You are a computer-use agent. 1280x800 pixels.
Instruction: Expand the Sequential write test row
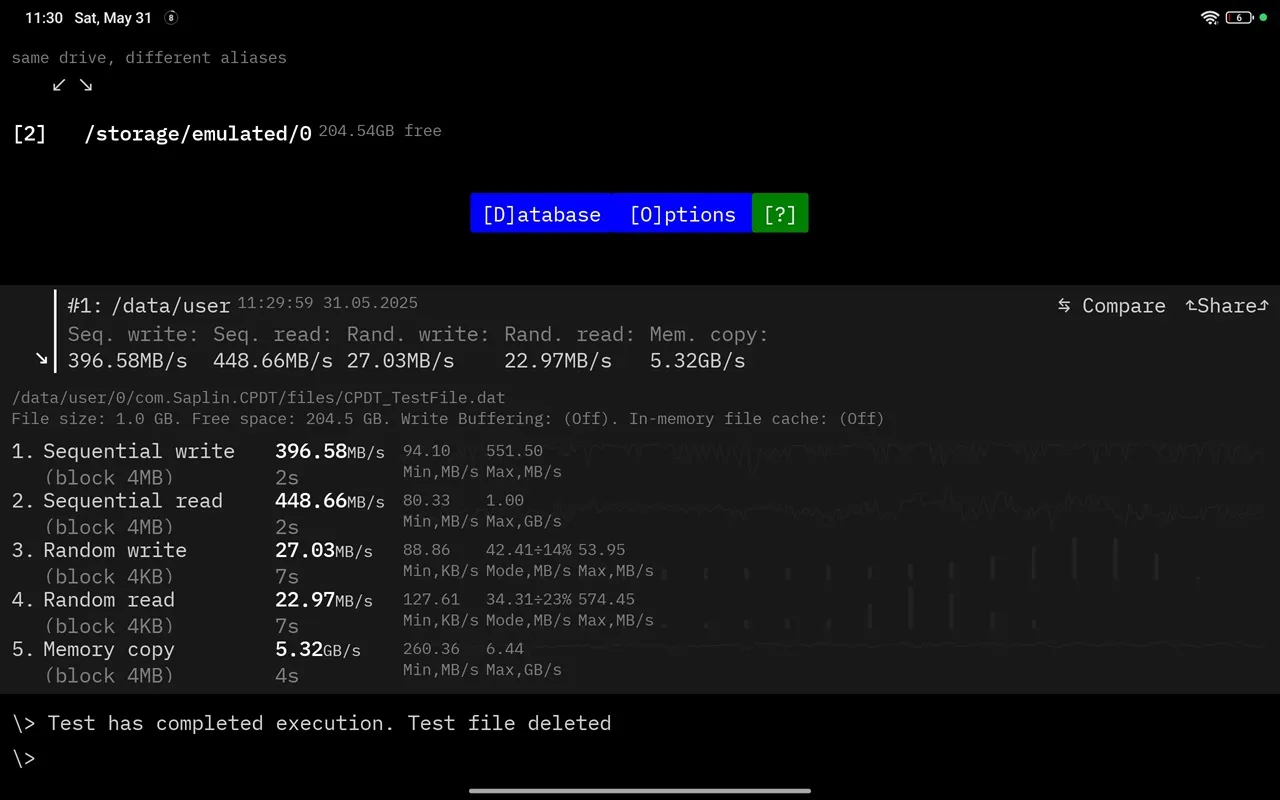[x=138, y=452]
